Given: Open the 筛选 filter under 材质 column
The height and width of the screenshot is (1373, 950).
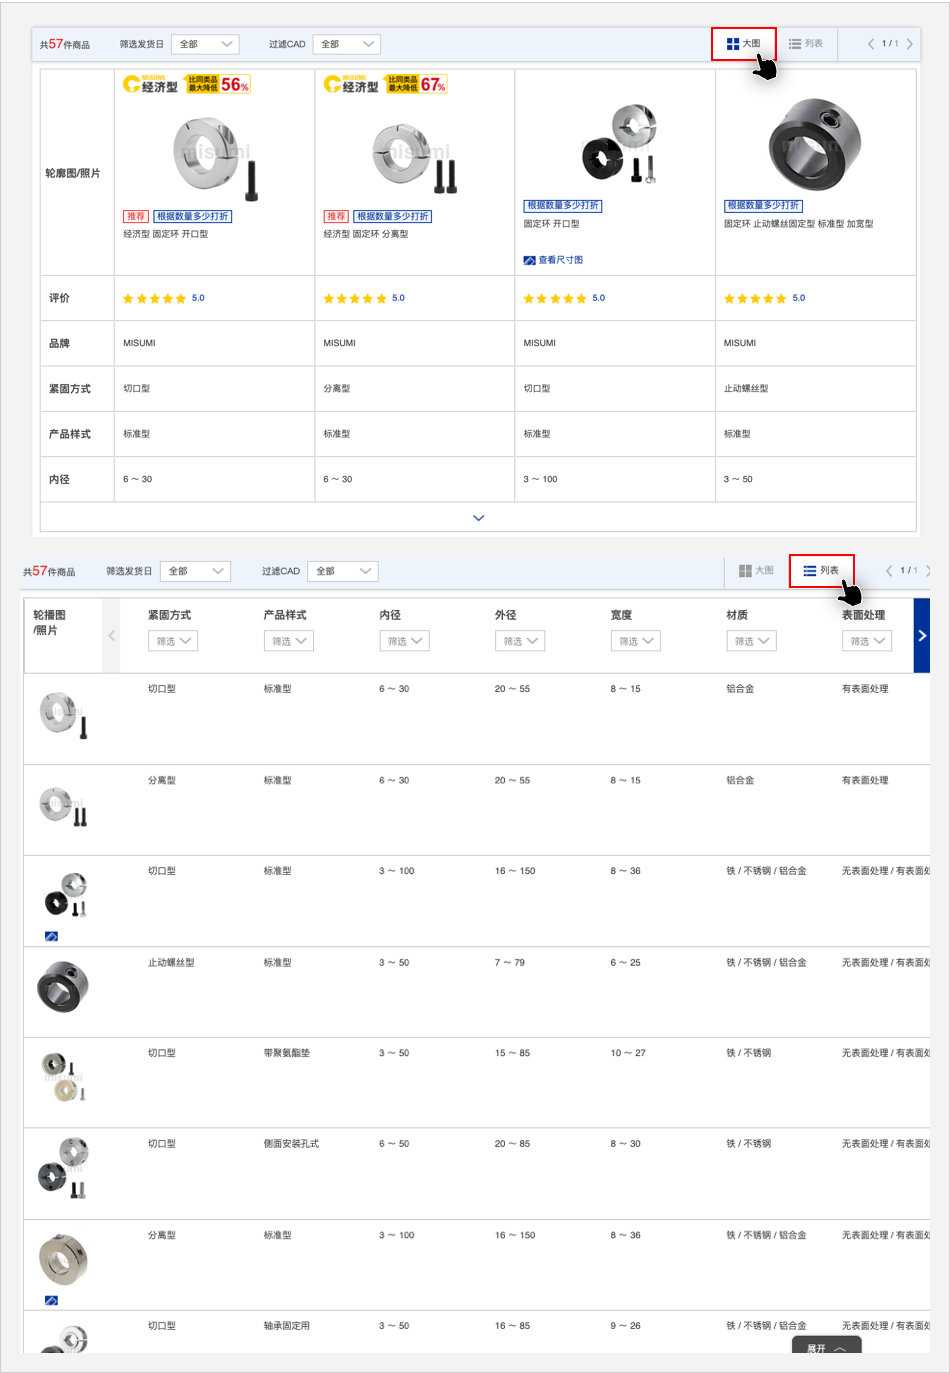Looking at the screenshot, I should (751, 641).
